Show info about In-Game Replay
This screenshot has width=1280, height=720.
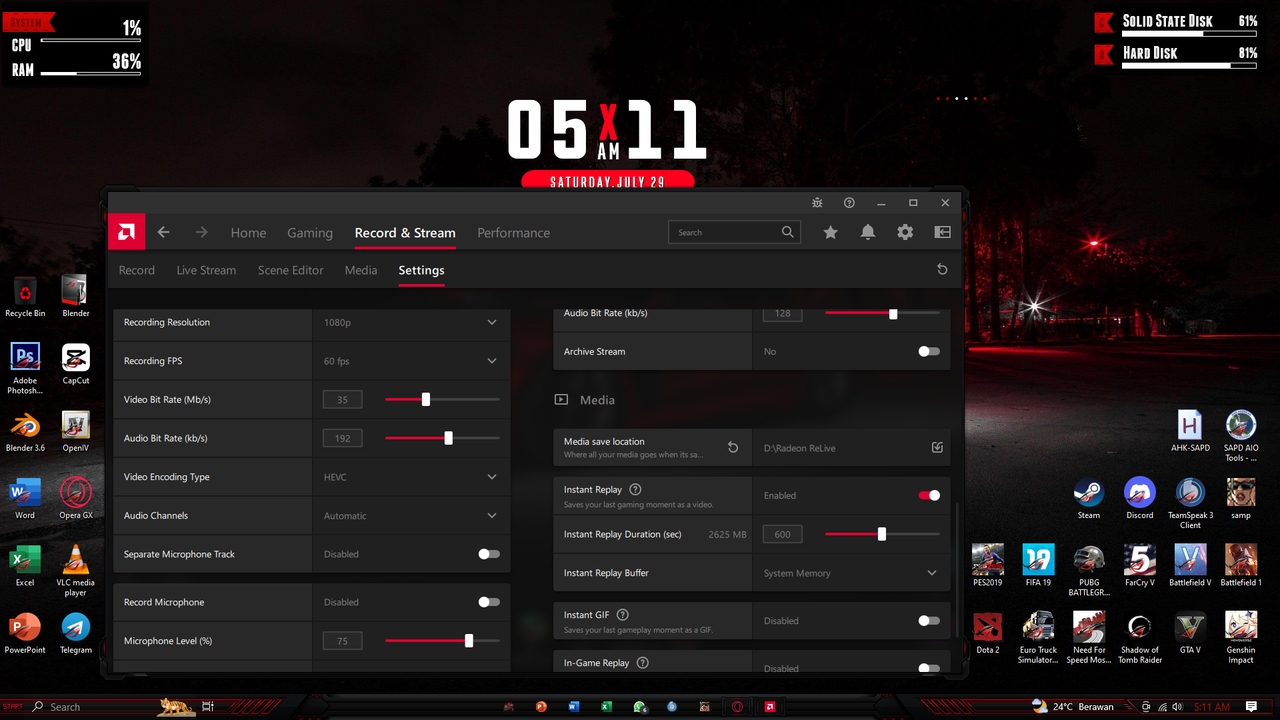point(643,663)
